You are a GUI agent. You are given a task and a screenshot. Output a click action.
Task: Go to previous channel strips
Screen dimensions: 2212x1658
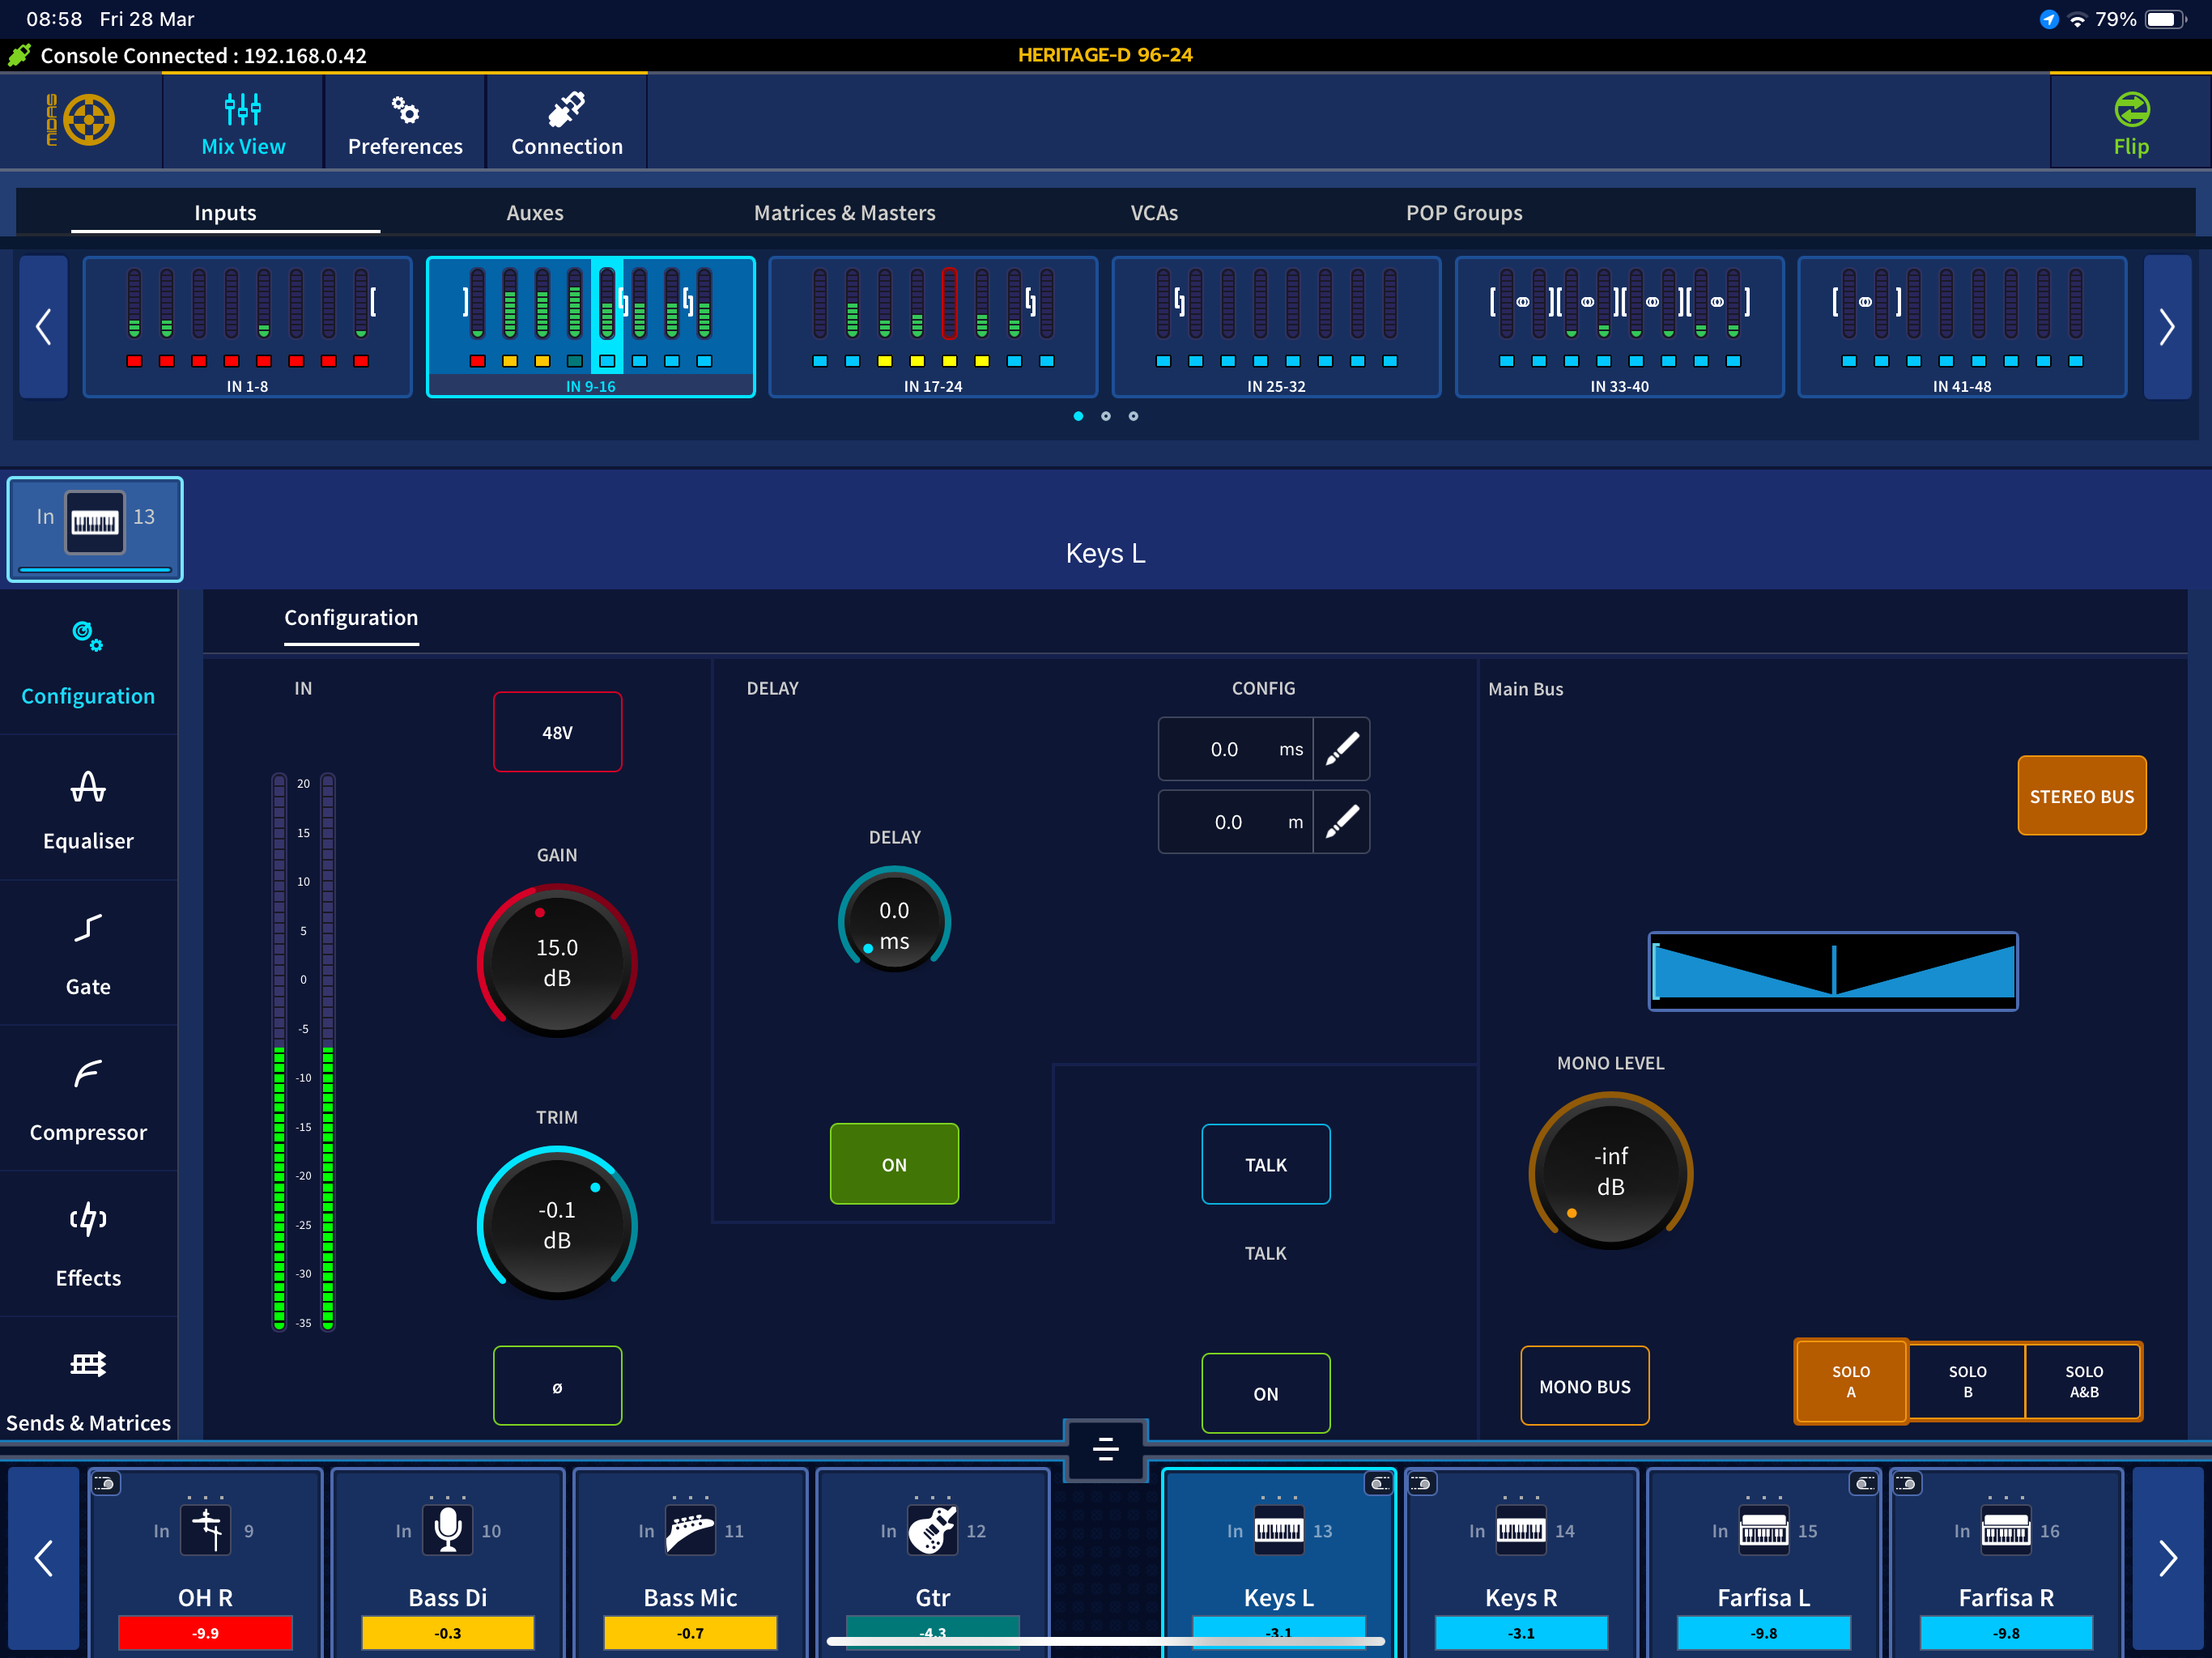pos(43,1558)
